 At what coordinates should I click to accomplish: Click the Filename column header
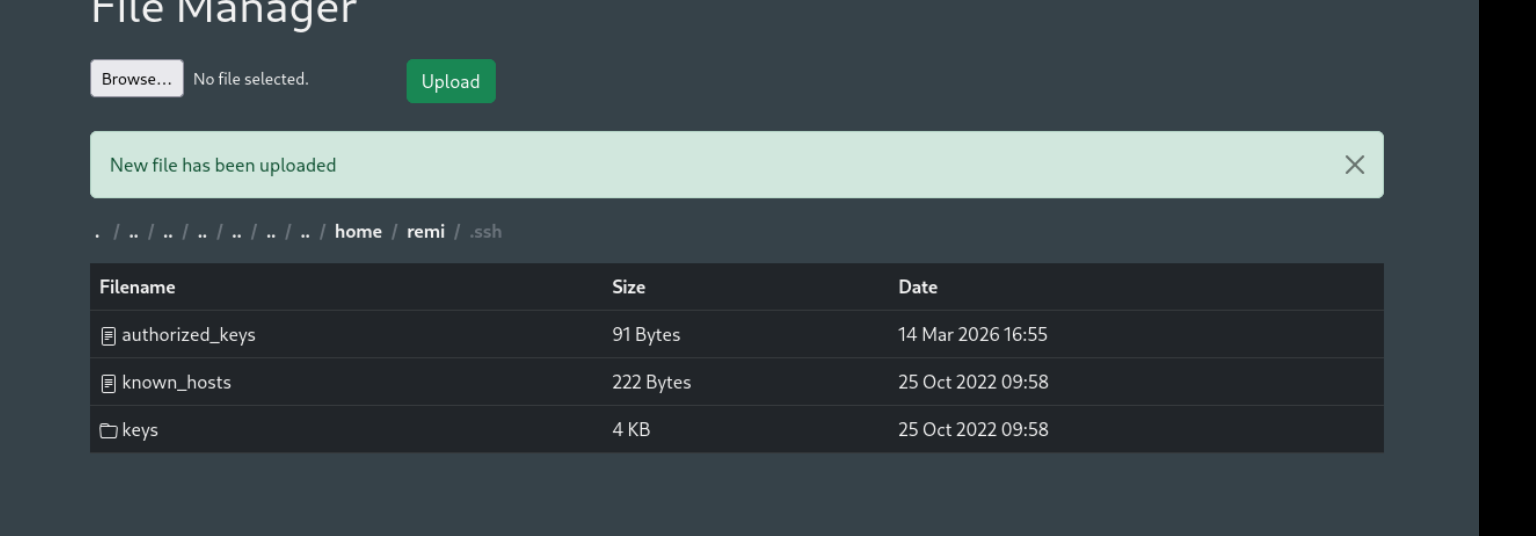point(137,287)
